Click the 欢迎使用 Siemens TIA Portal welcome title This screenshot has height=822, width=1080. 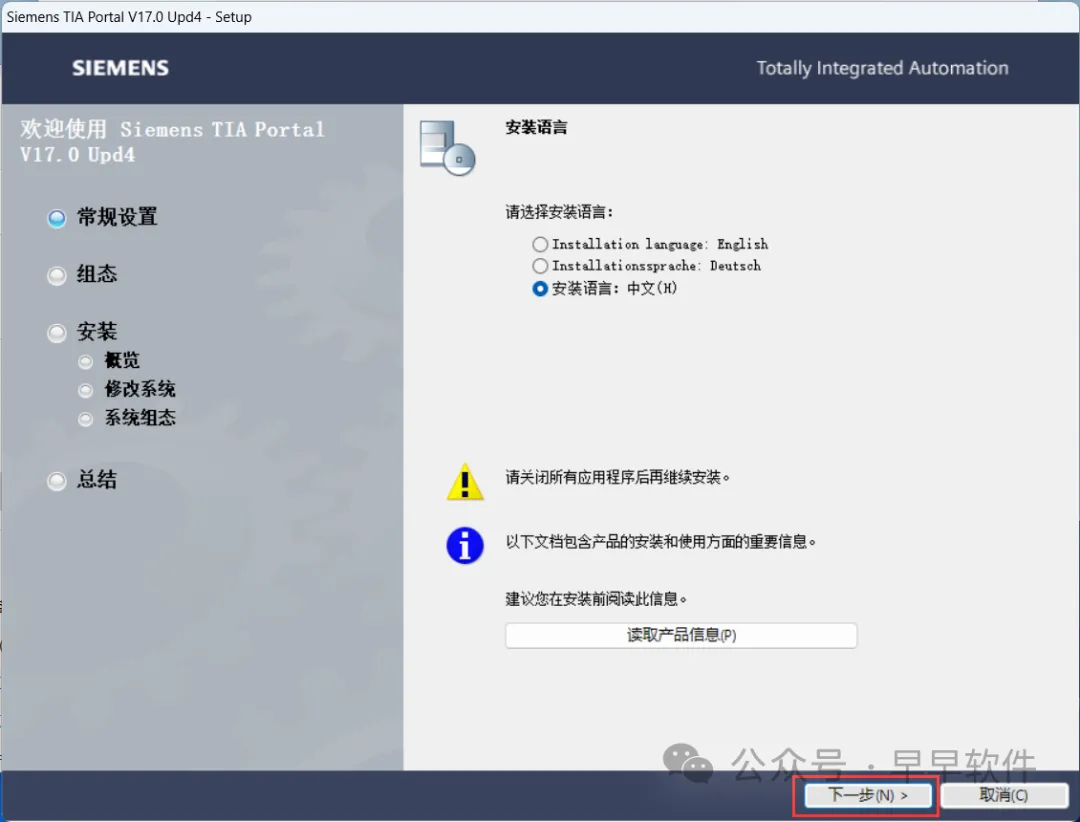pos(172,142)
